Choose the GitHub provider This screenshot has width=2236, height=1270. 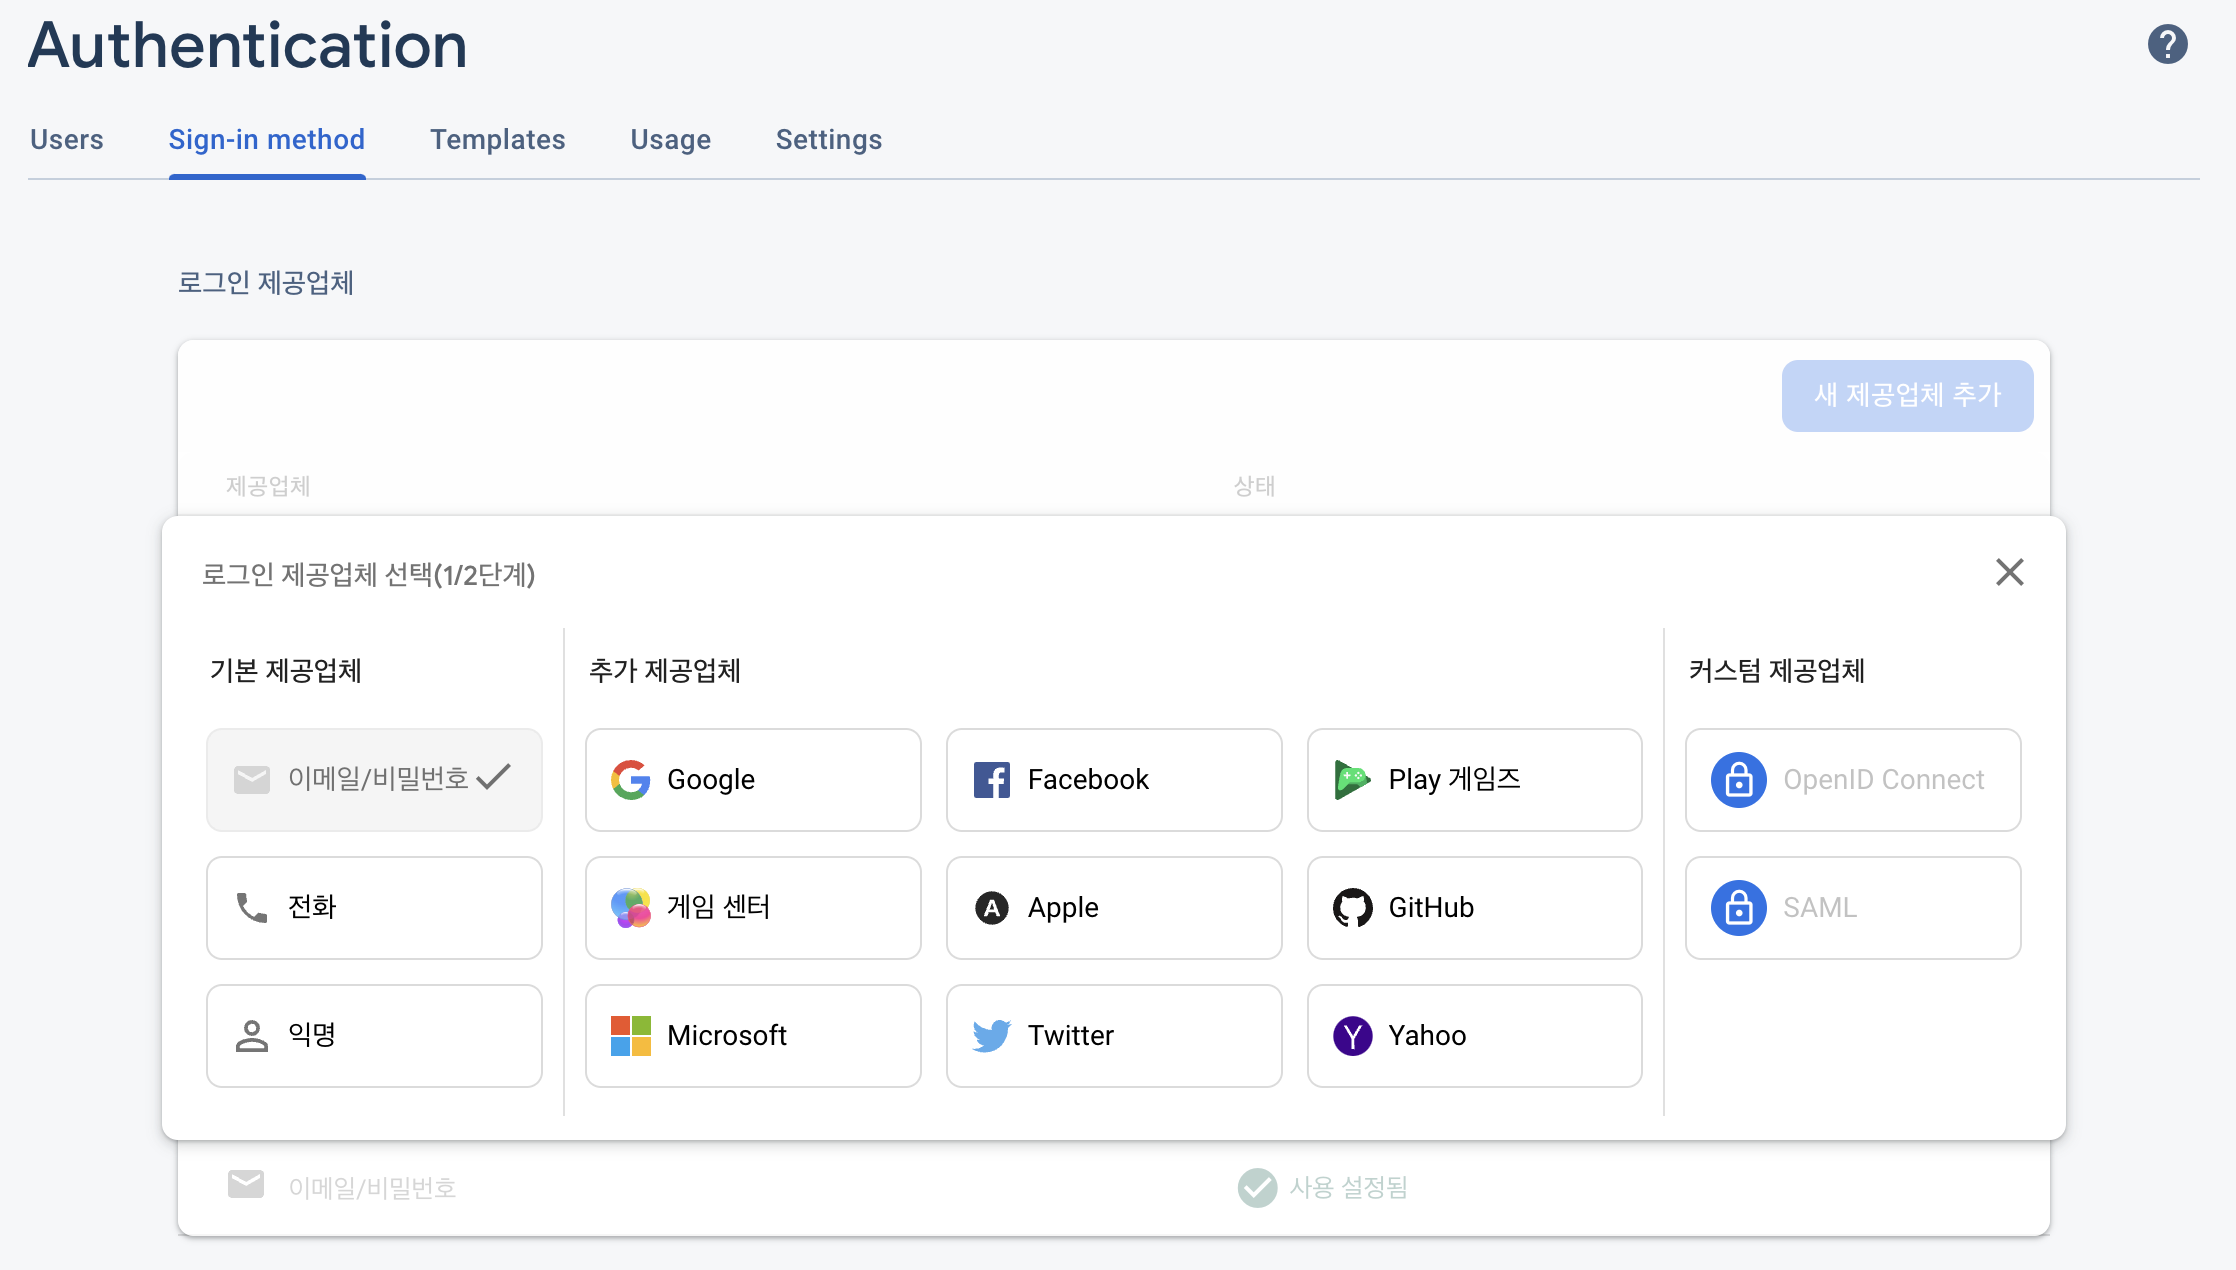click(x=1474, y=907)
